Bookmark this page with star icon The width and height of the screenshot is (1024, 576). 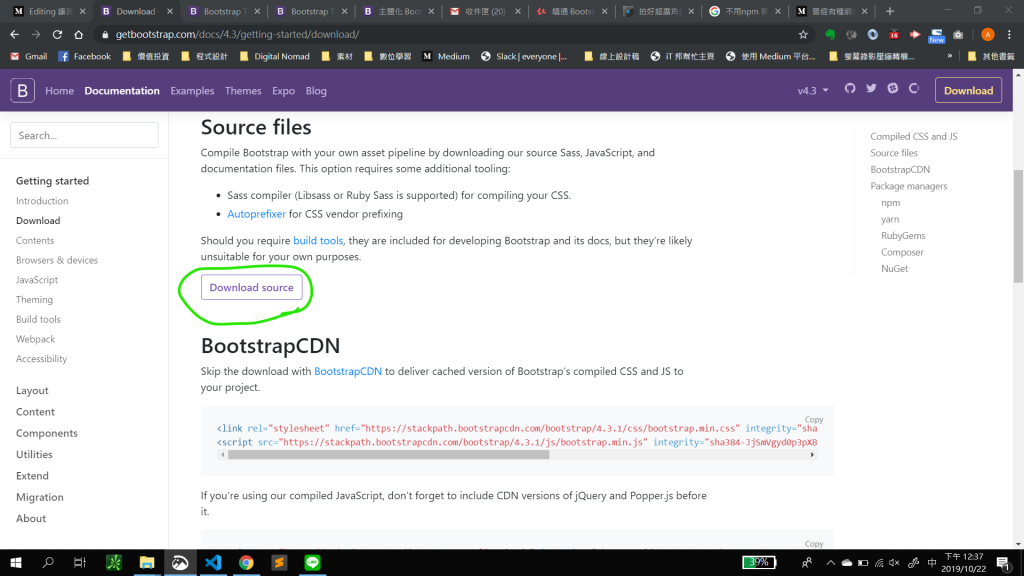point(803,34)
